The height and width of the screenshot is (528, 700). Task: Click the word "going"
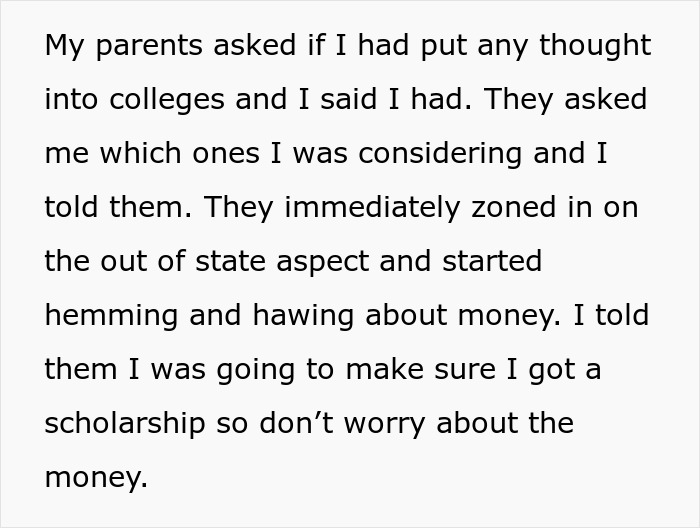point(255,370)
